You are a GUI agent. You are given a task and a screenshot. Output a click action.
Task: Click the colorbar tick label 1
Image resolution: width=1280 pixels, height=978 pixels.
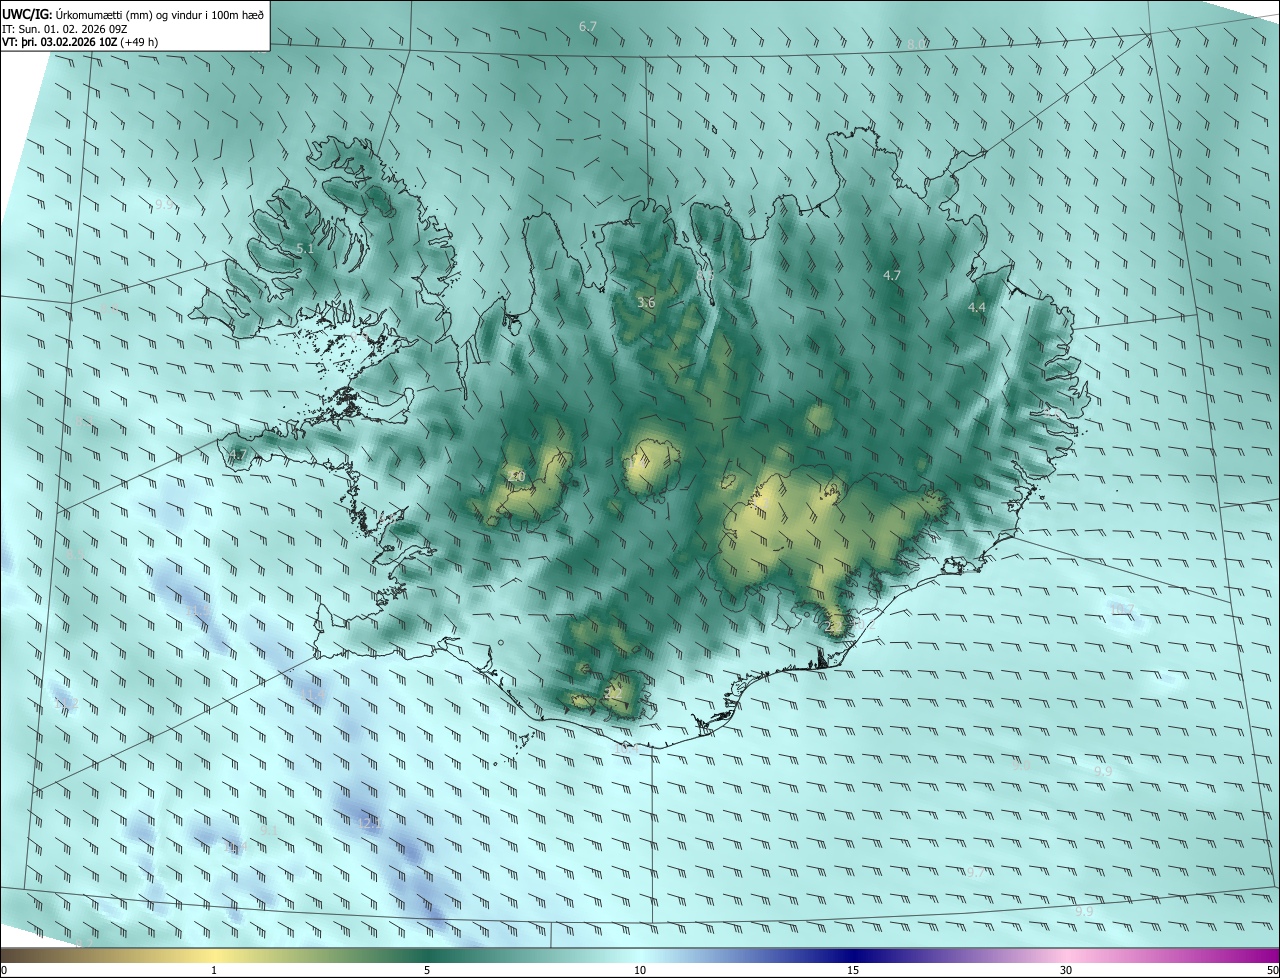point(214,971)
